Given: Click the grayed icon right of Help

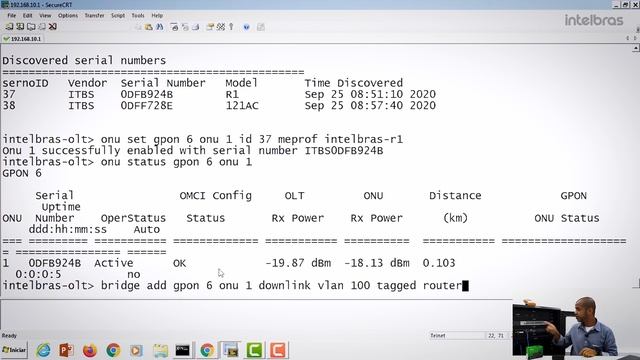Looking at the screenshot, I should 261,27.
